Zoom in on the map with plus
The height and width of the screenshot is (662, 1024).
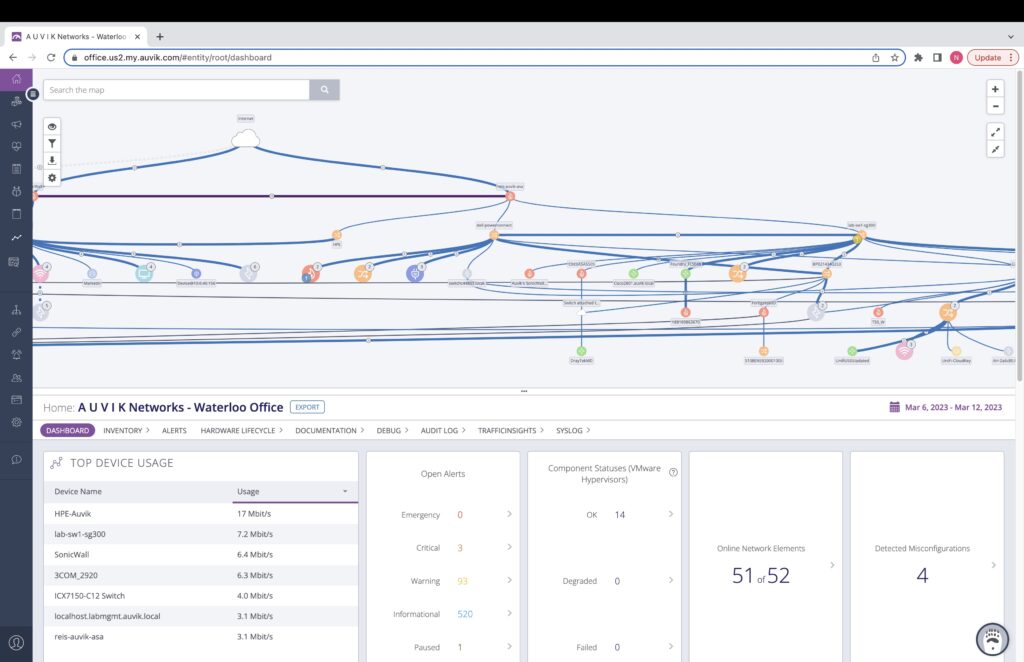995,89
